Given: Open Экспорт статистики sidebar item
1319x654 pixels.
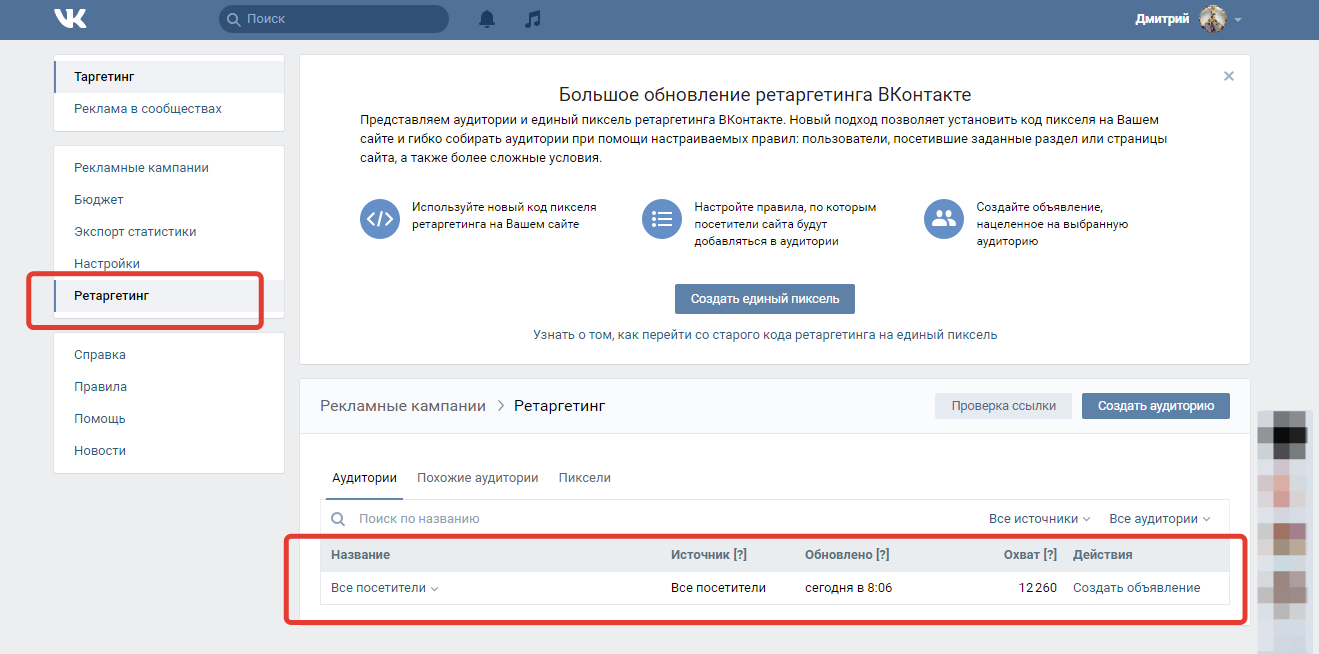Looking at the screenshot, I should coord(169,232).
